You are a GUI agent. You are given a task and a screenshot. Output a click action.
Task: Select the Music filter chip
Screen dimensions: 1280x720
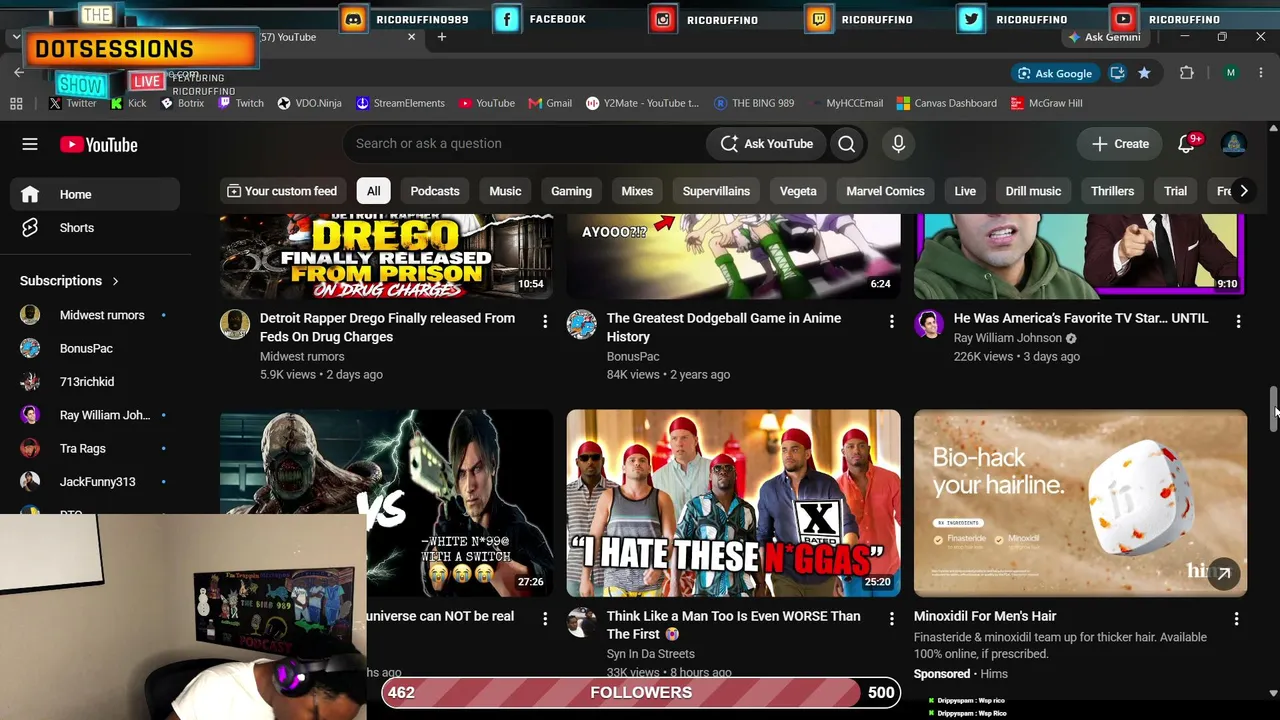505,191
